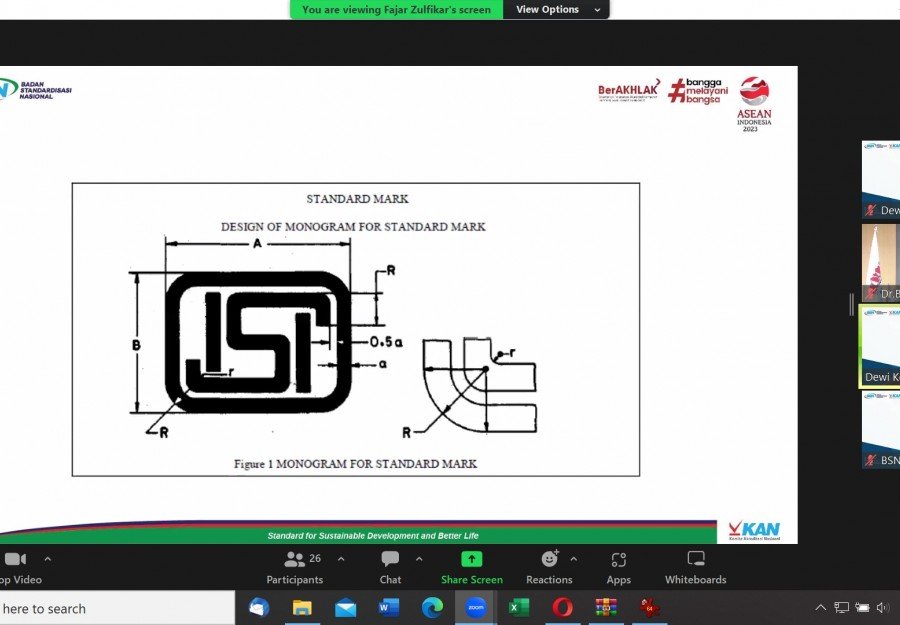Open Whiteboards in Zoom

click(x=695, y=566)
